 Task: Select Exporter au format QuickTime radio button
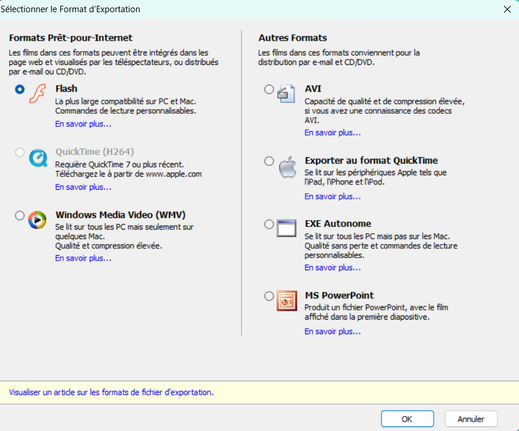269,161
